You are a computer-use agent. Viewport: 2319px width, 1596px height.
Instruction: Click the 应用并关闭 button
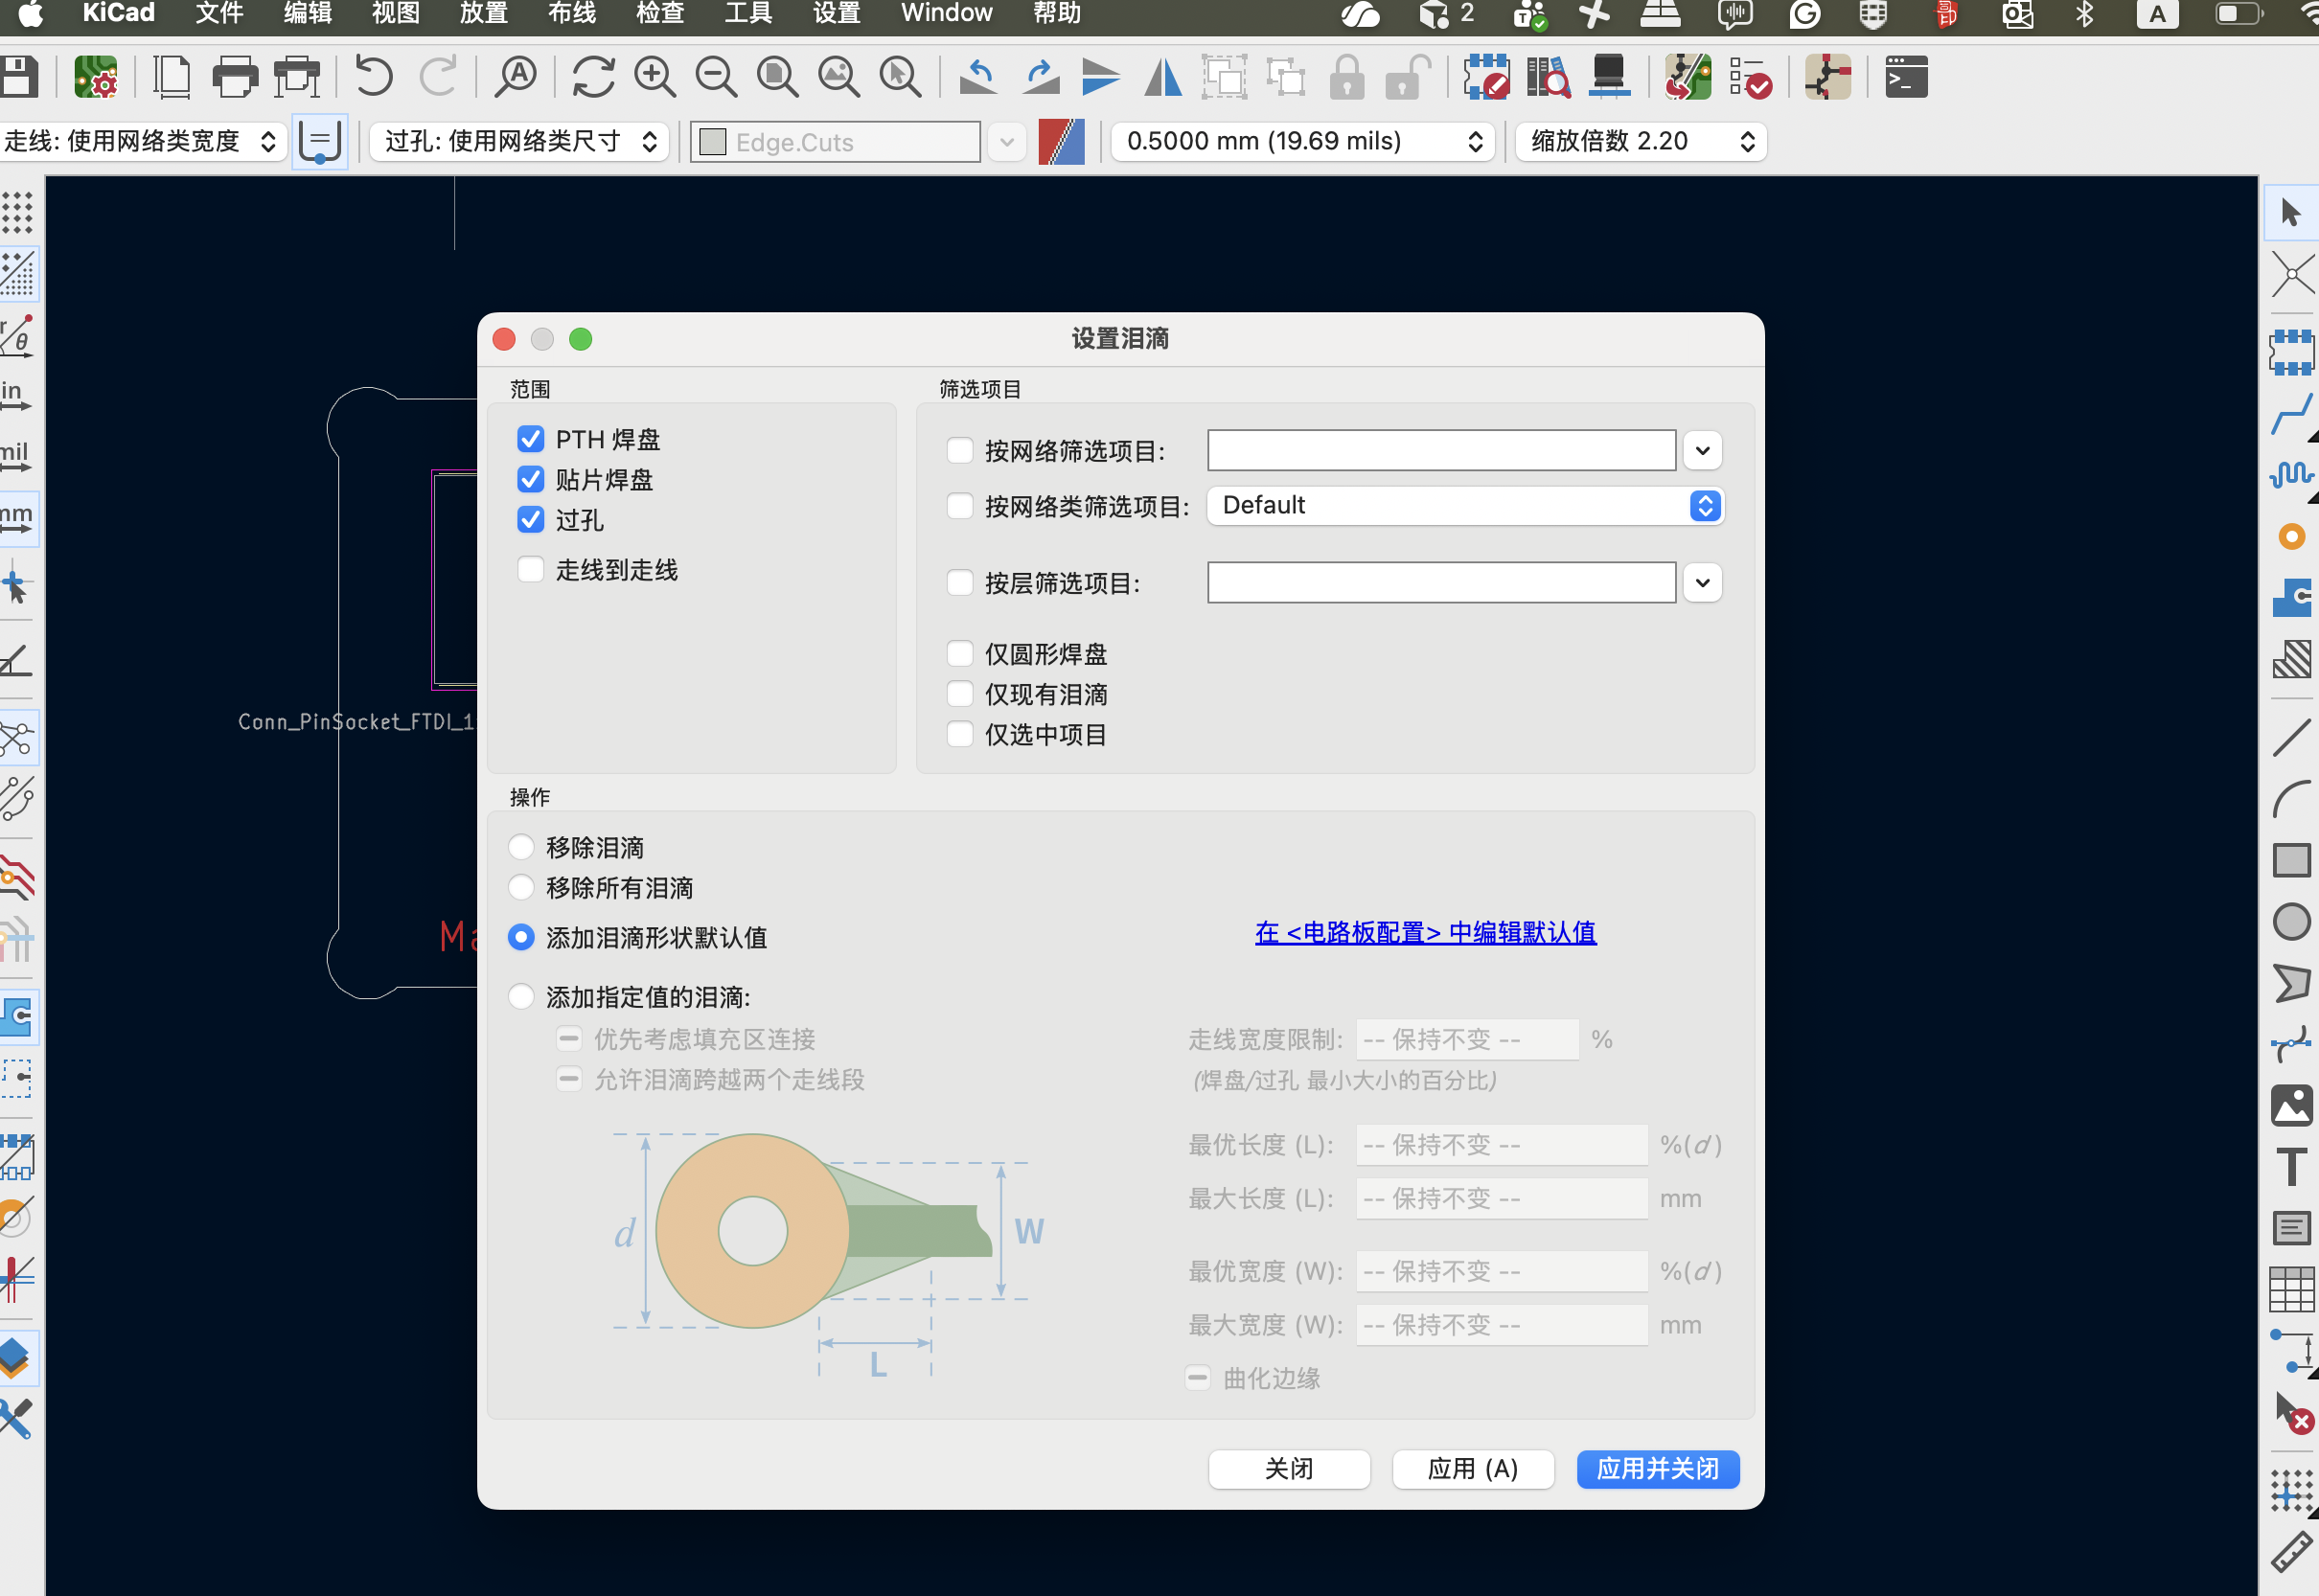point(1657,1469)
